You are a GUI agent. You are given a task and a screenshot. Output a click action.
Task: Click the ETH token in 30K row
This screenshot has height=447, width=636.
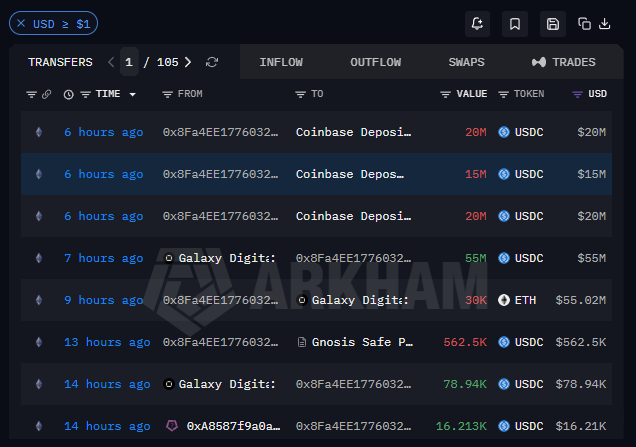point(517,300)
